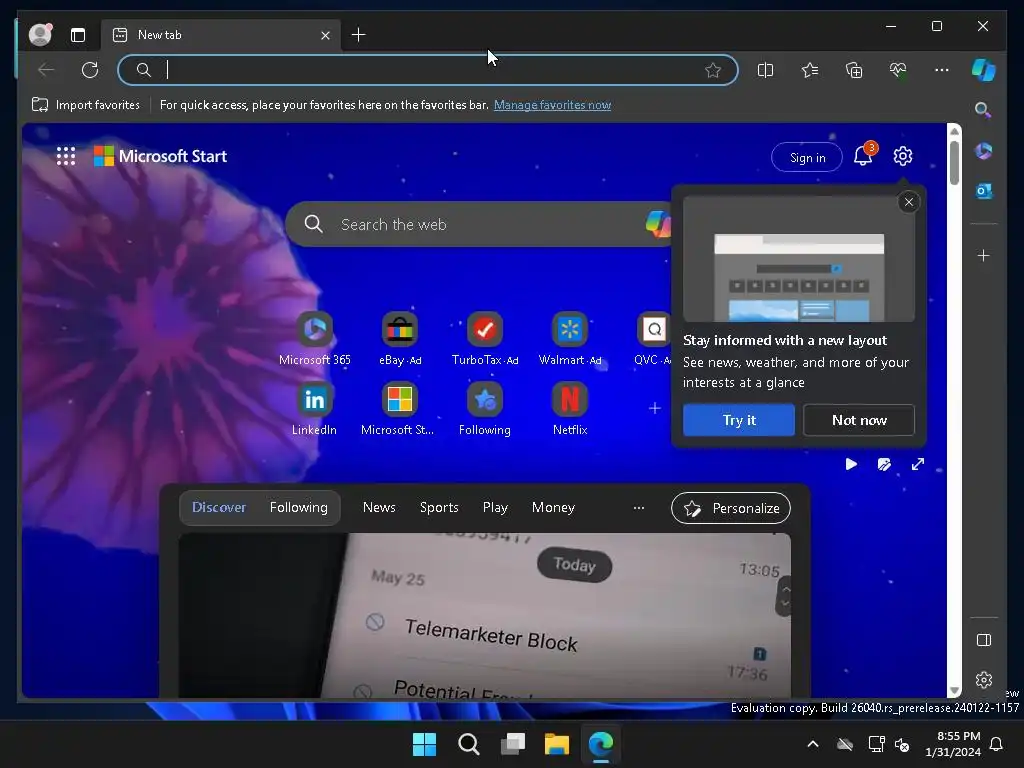
Task: Add a quick link with plus
Action: click(x=654, y=408)
